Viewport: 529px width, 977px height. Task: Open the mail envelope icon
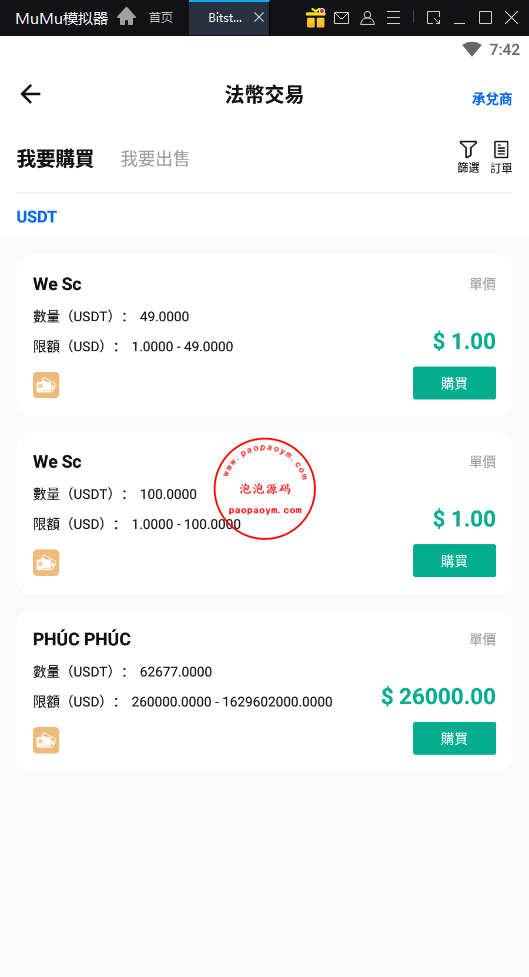[341, 18]
